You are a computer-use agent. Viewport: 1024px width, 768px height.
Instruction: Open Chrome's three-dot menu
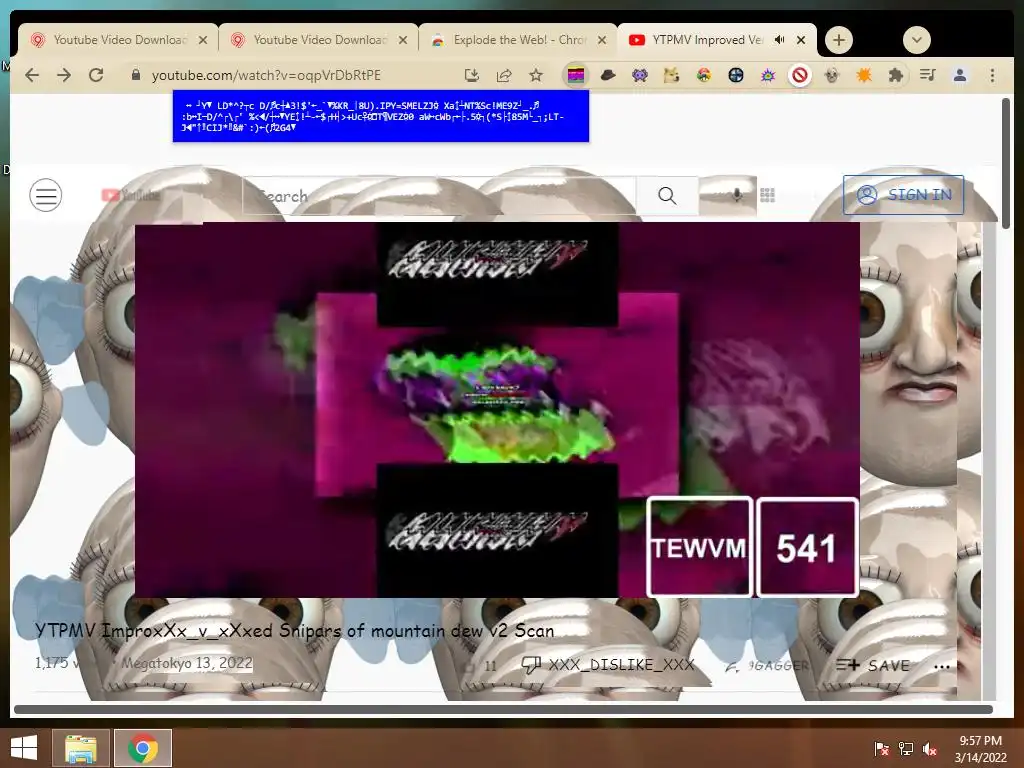coord(992,75)
